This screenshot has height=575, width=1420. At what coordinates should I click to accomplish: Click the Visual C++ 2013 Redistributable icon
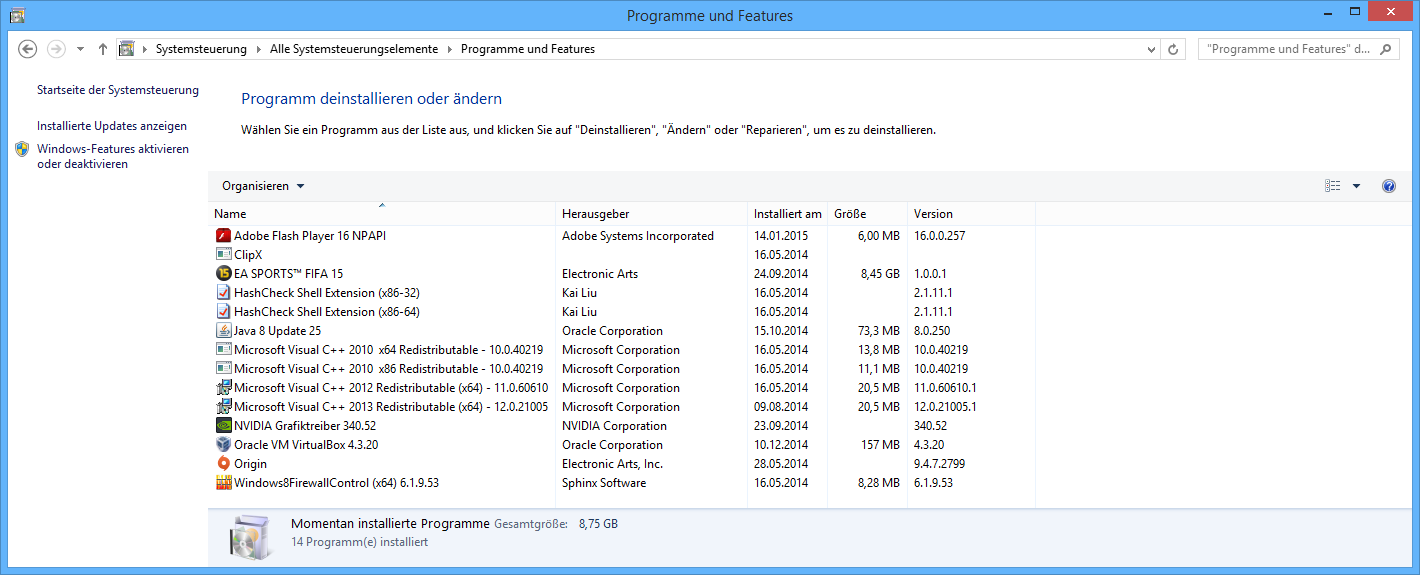click(x=224, y=407)
